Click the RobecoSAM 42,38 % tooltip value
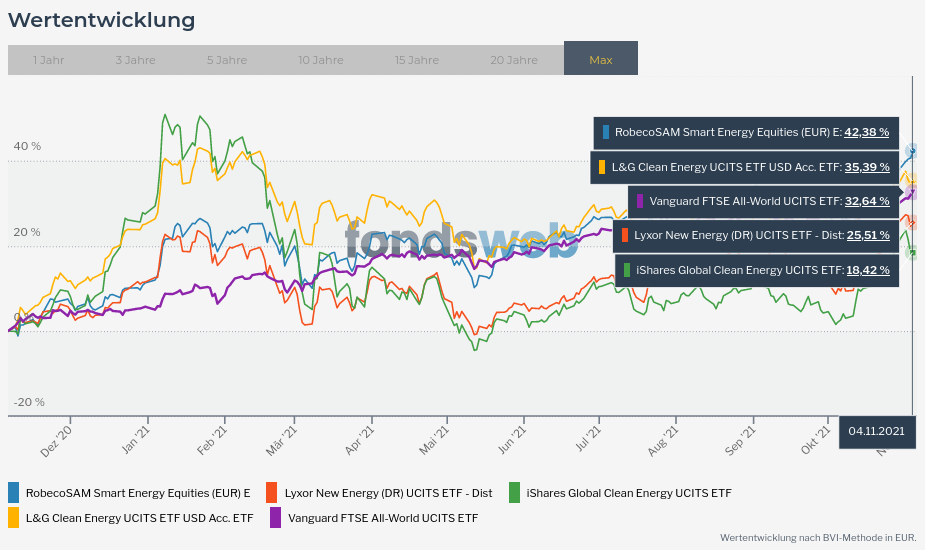Viewport: 925px width, 550px height. pyautogui.click(x=866, y=132)
